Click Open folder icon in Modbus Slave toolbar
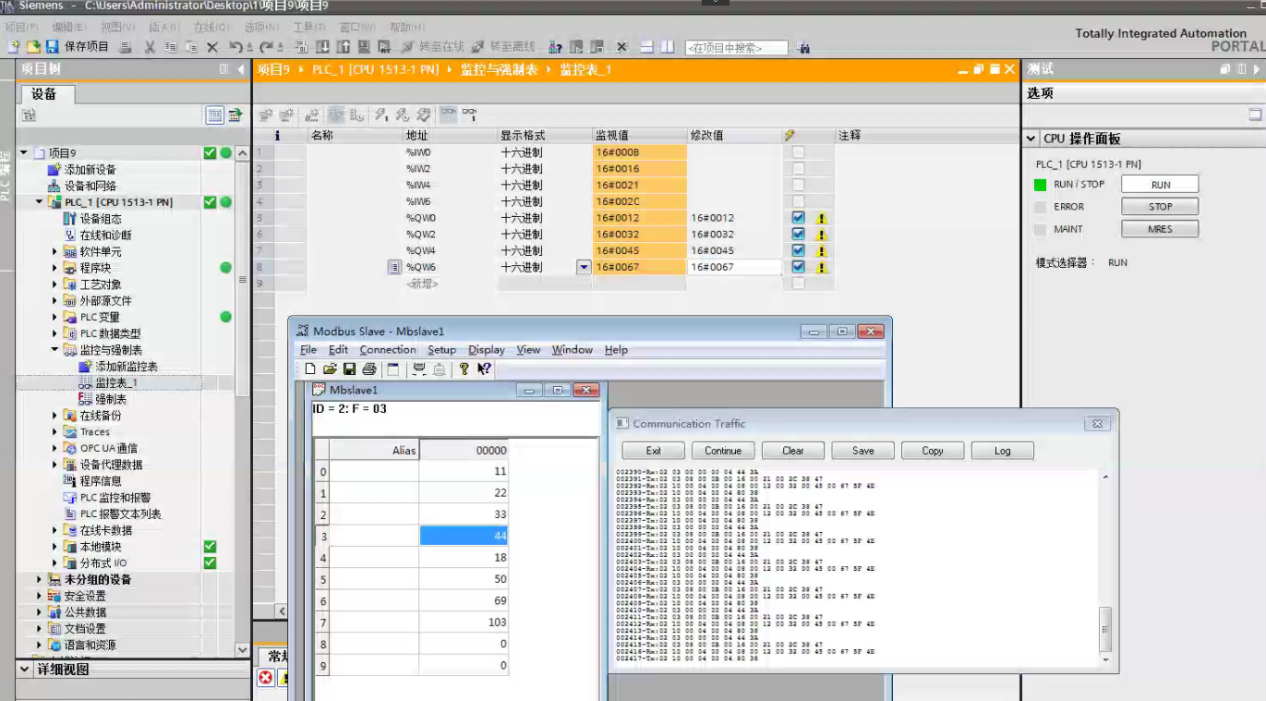1266x701 pixels. [x=330, y=369]
